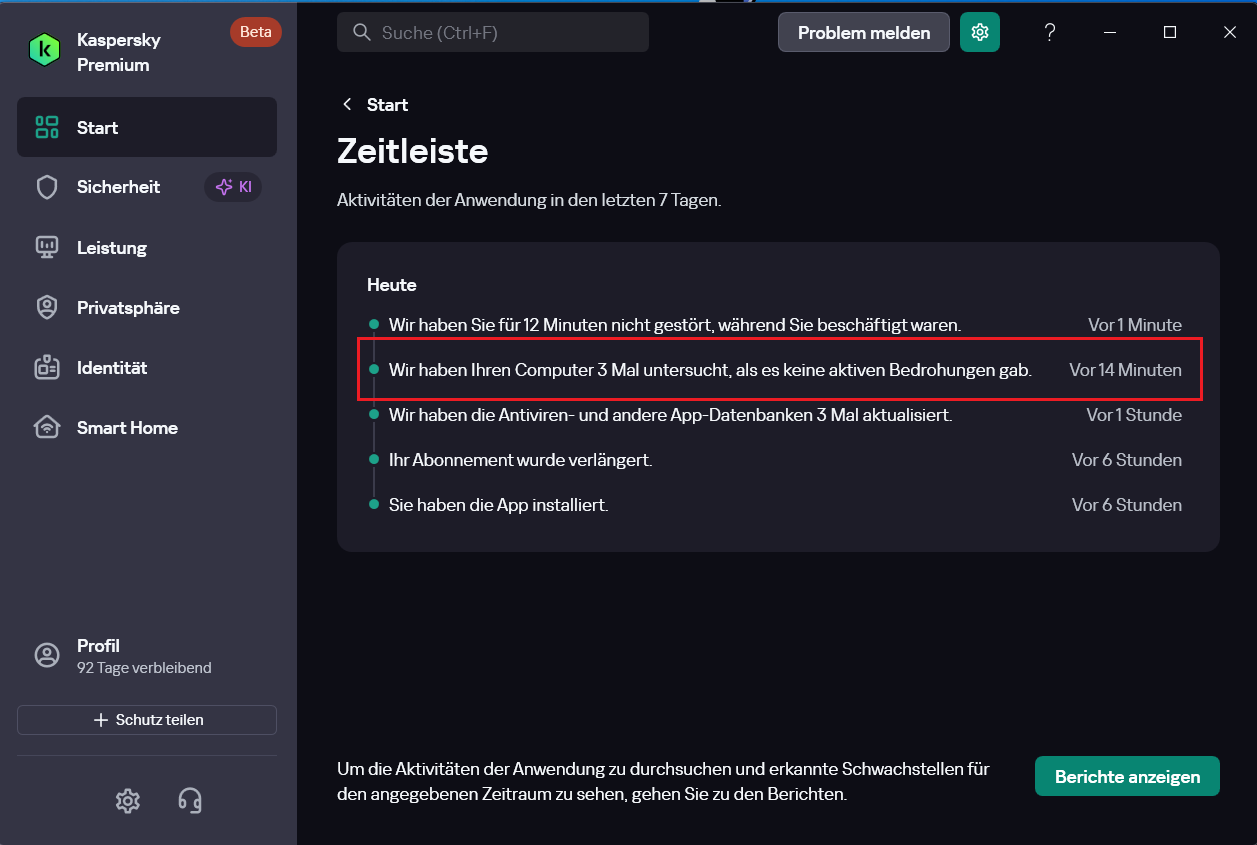Click the Smart Home house icon
The width and height of the screenshot is (1257, 845).
click(x=47, y=427)
